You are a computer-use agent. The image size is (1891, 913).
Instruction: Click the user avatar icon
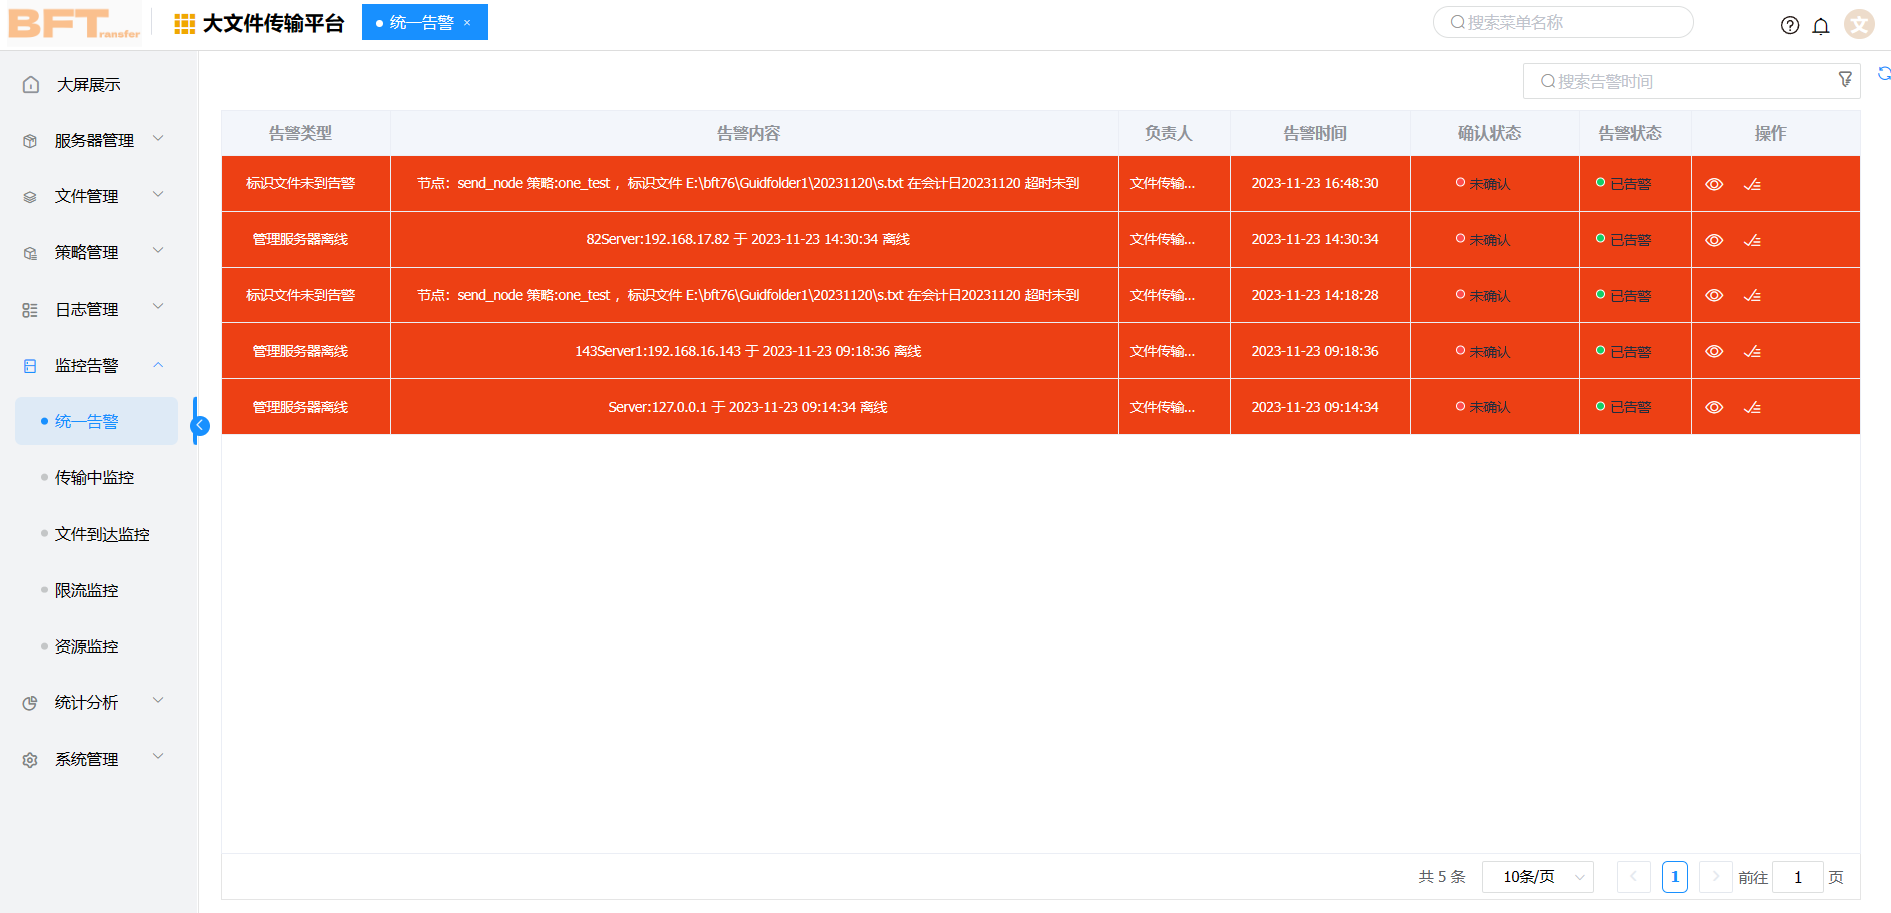point(1859,24)
